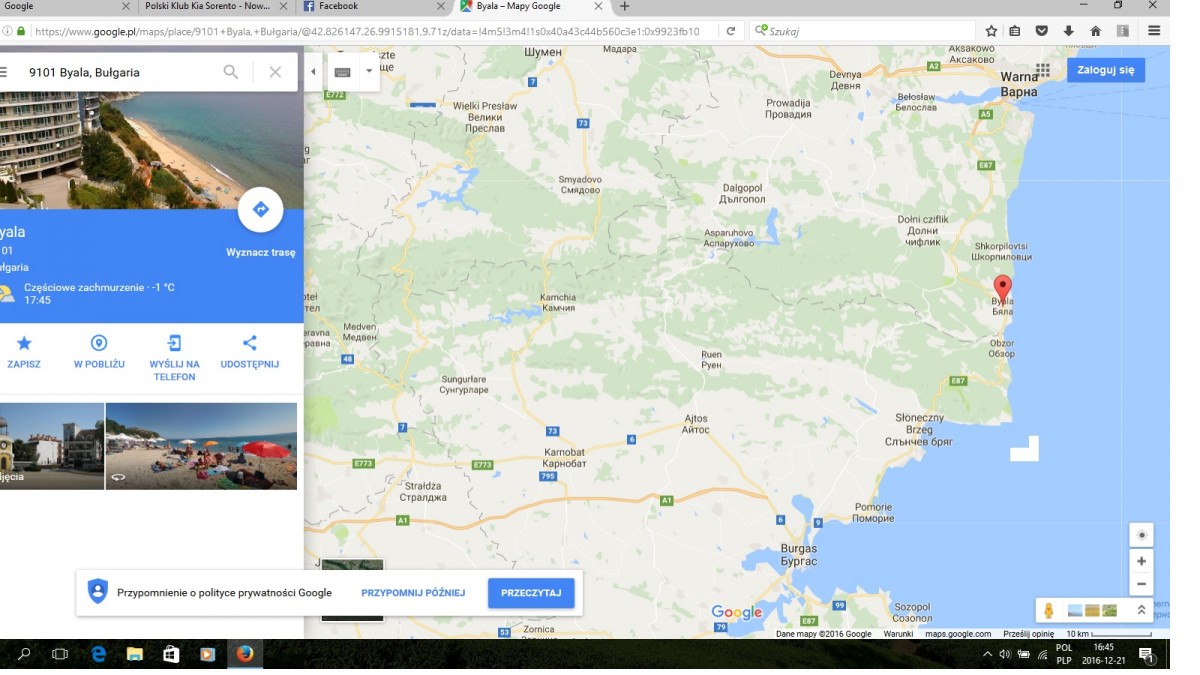Zoom in on the map
The width and height of the screenshot is (1200, 675).
tap(1141, 561)
